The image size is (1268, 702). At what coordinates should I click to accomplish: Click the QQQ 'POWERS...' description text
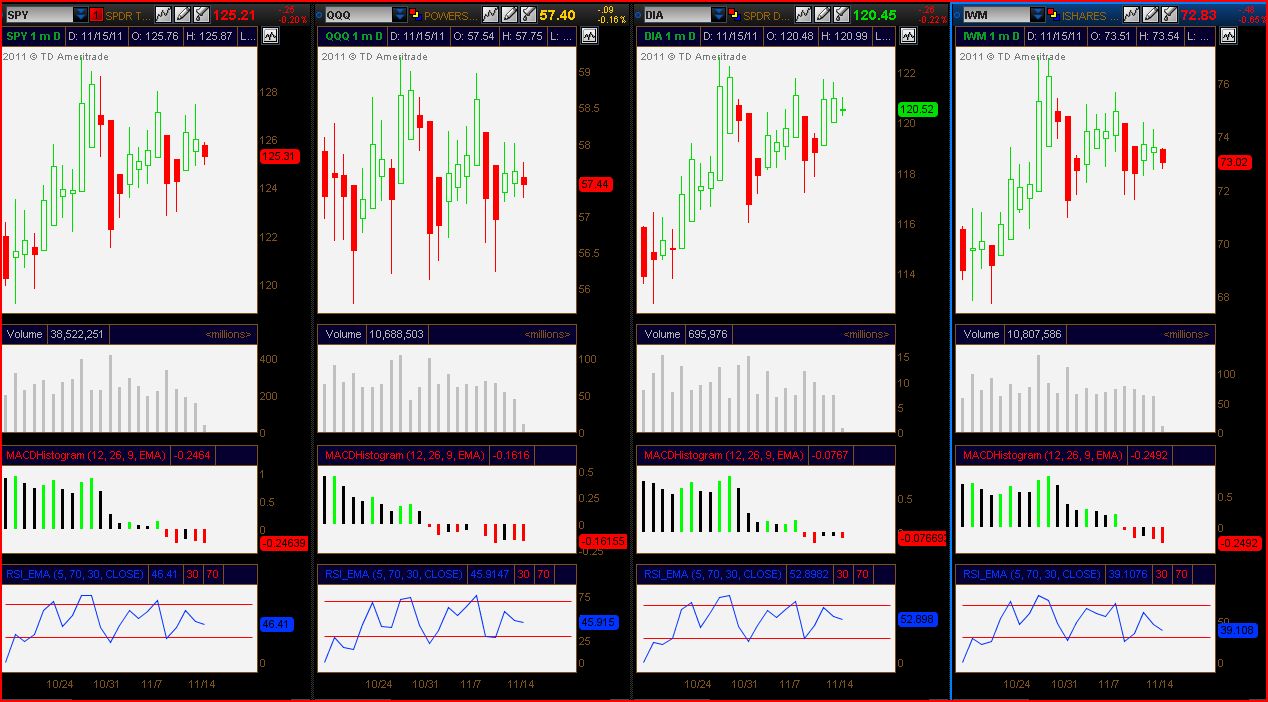coord(450,15)
